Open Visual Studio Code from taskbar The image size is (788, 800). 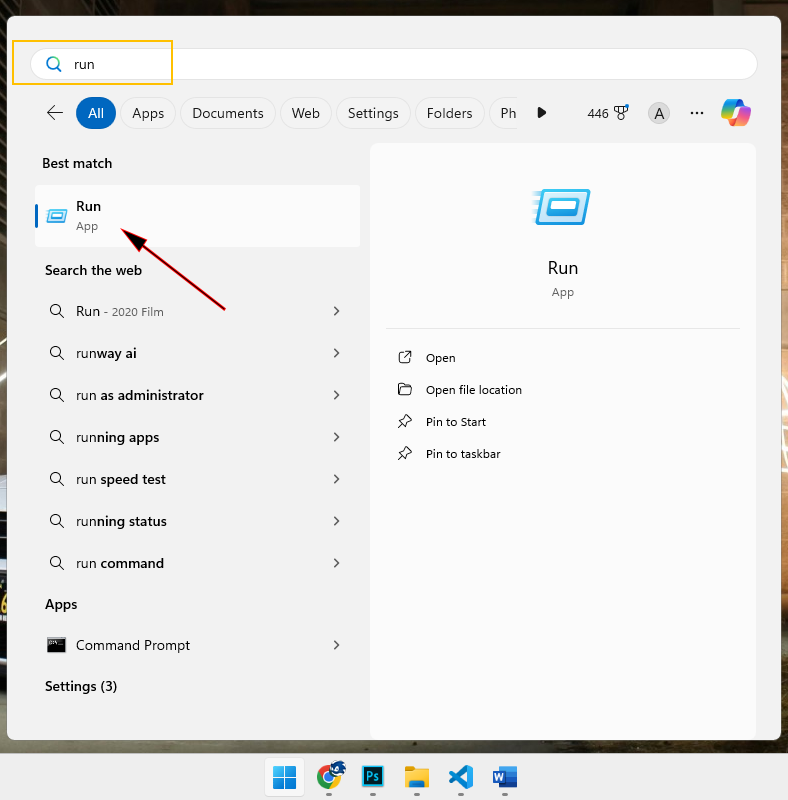tap(460, 776)
